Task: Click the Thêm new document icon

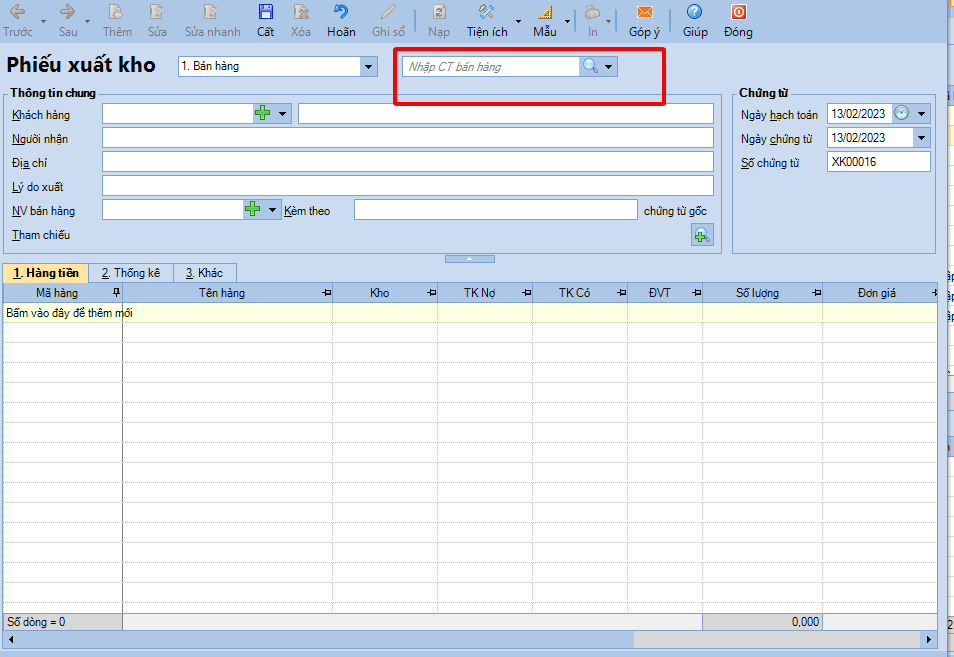Action: [x=116, y=12]
